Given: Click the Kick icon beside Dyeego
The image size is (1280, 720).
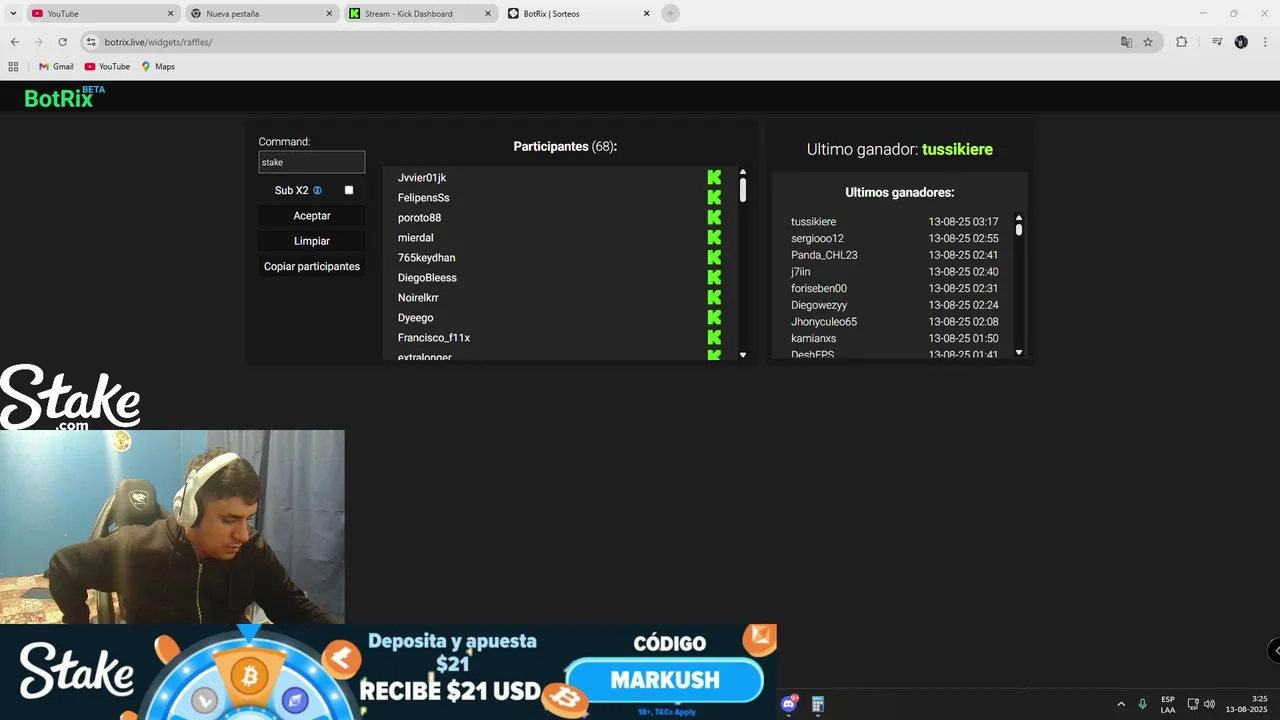Looking at the screenshot, I should pyautogui.click(x=714, y=317).
